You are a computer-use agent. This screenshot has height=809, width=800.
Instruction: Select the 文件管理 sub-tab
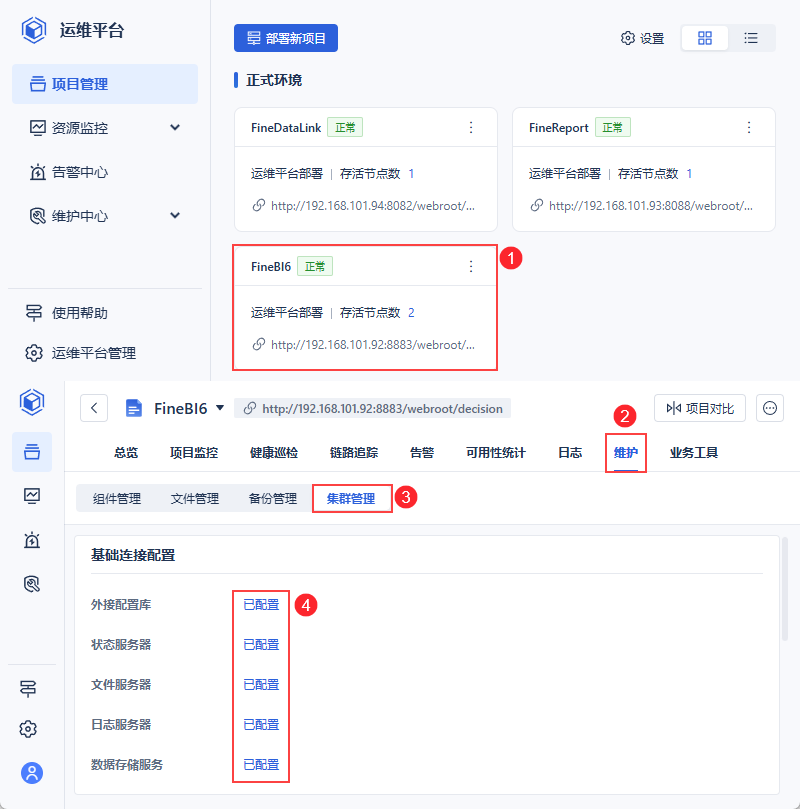click(195, 498)
